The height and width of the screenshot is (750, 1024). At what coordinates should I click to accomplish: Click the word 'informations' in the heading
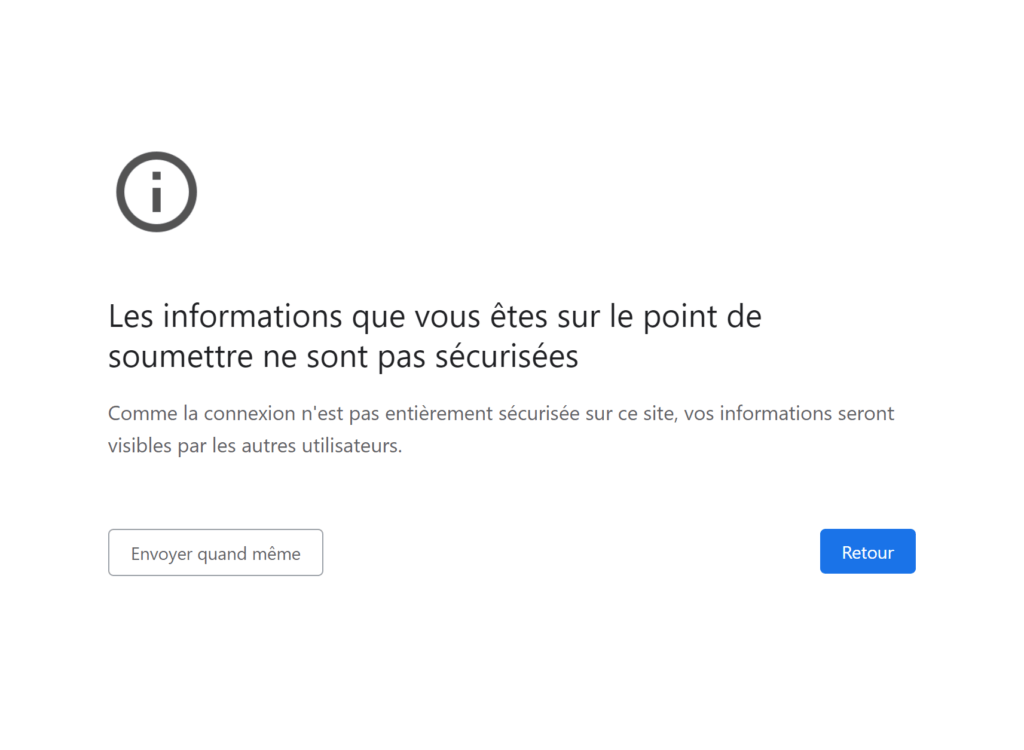point(252,317)
